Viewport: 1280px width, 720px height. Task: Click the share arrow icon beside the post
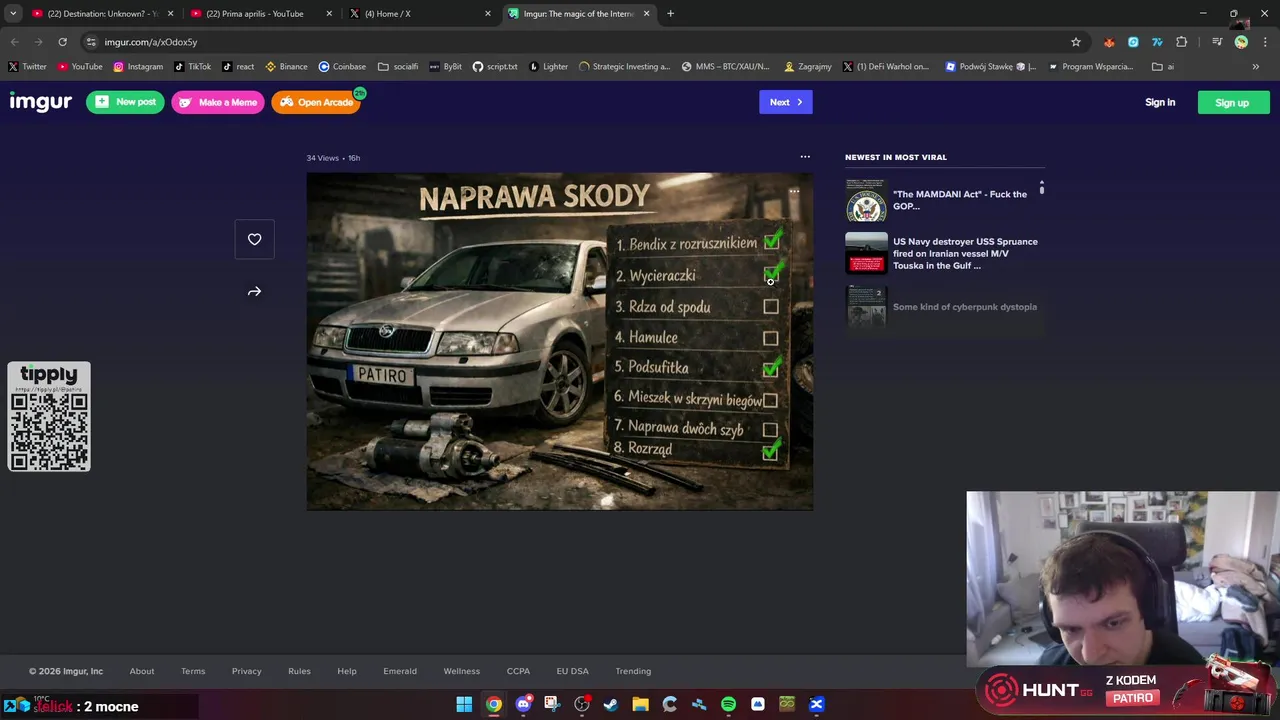(x=254, y=292)
